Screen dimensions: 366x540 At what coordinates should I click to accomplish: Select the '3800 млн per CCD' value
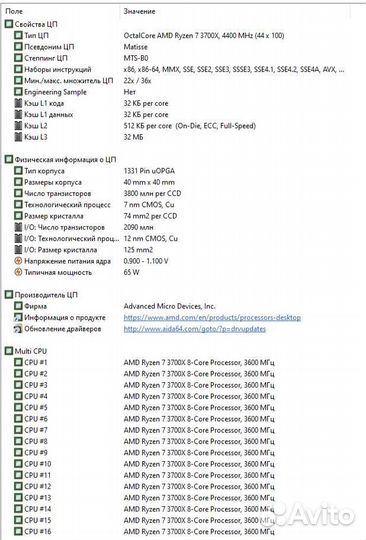point(152,193)
